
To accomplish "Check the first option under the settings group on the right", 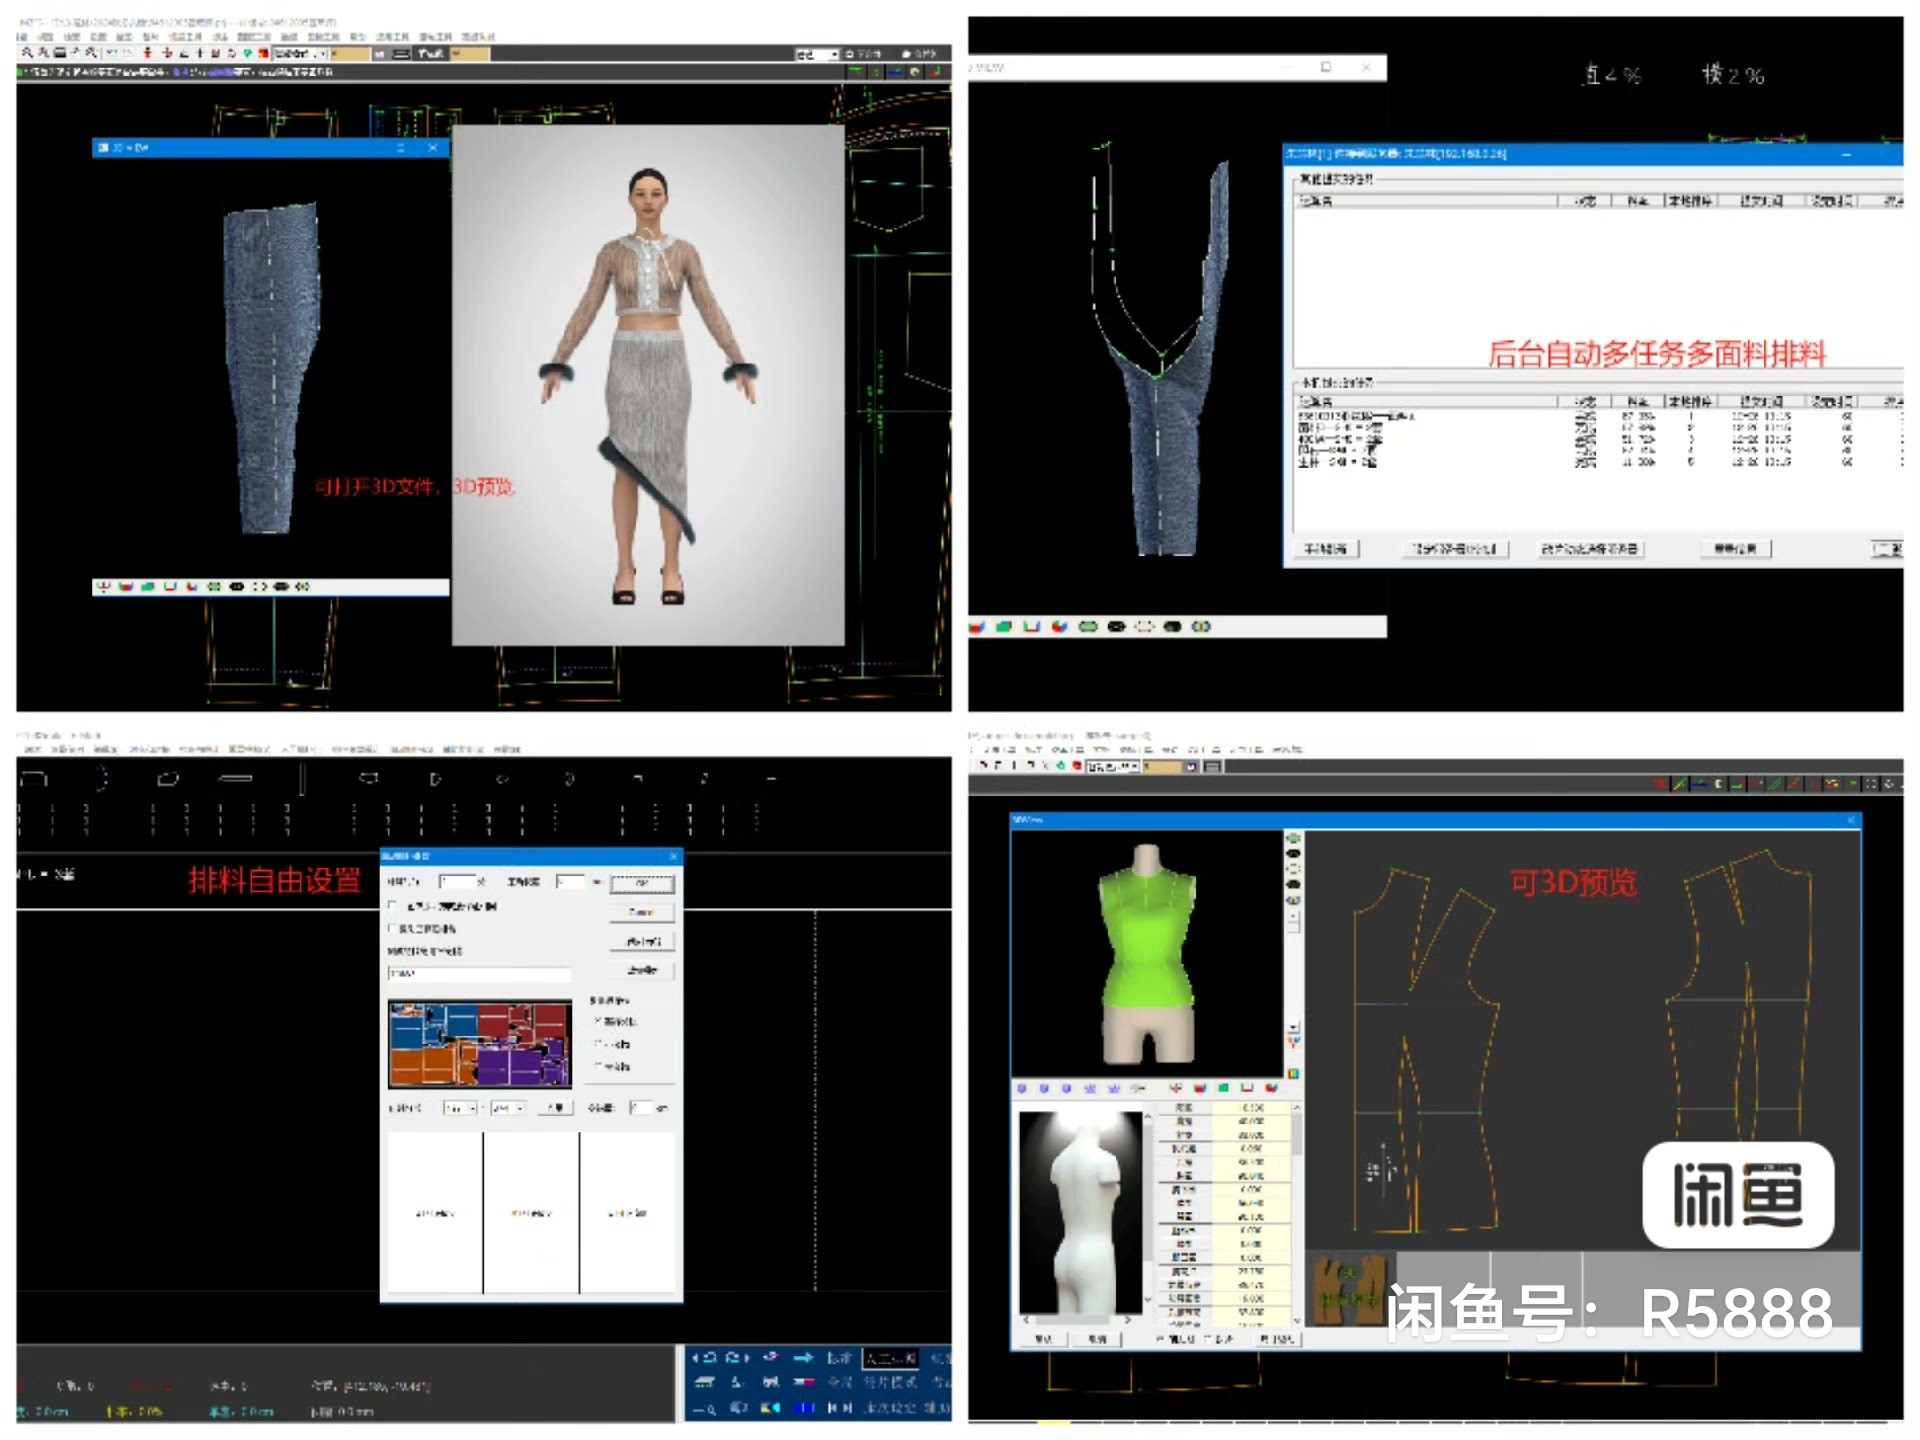I will click(597, 1023).
